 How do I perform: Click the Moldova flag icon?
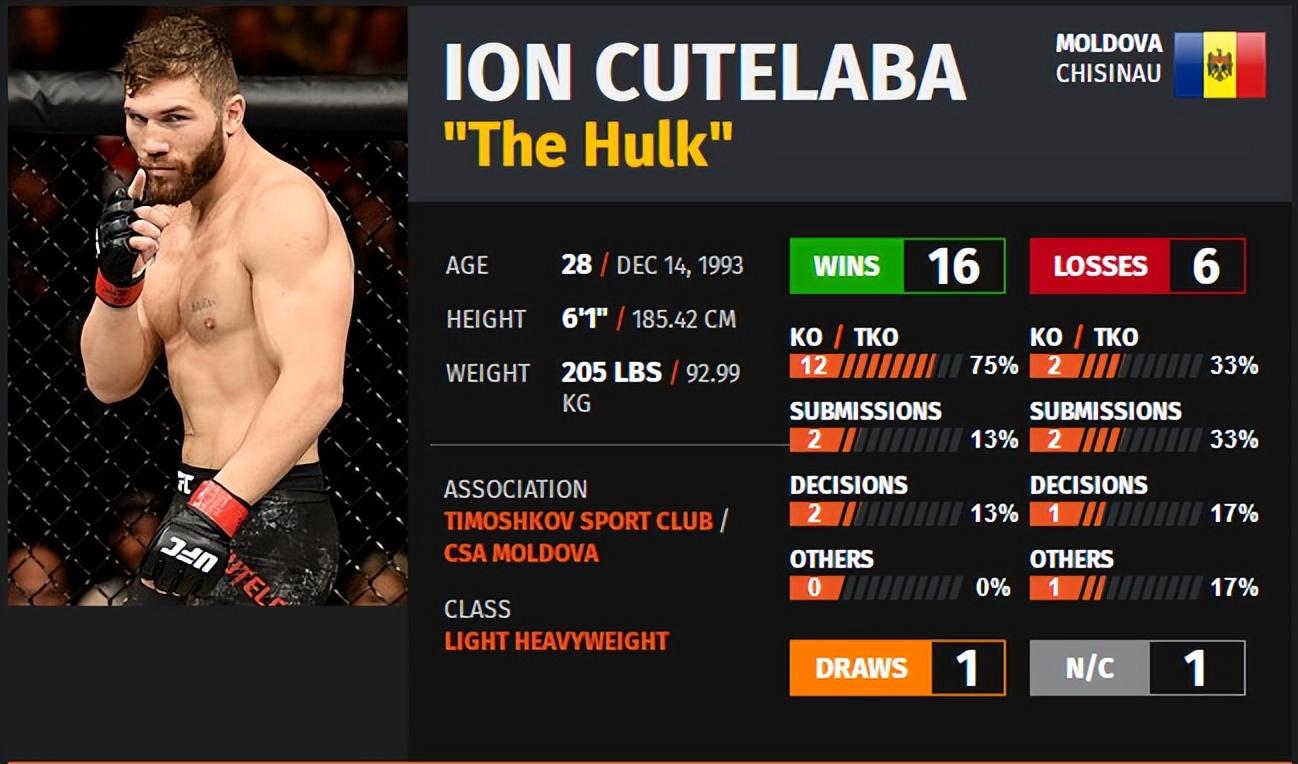pyautogui.click(x=1219, y=65)
